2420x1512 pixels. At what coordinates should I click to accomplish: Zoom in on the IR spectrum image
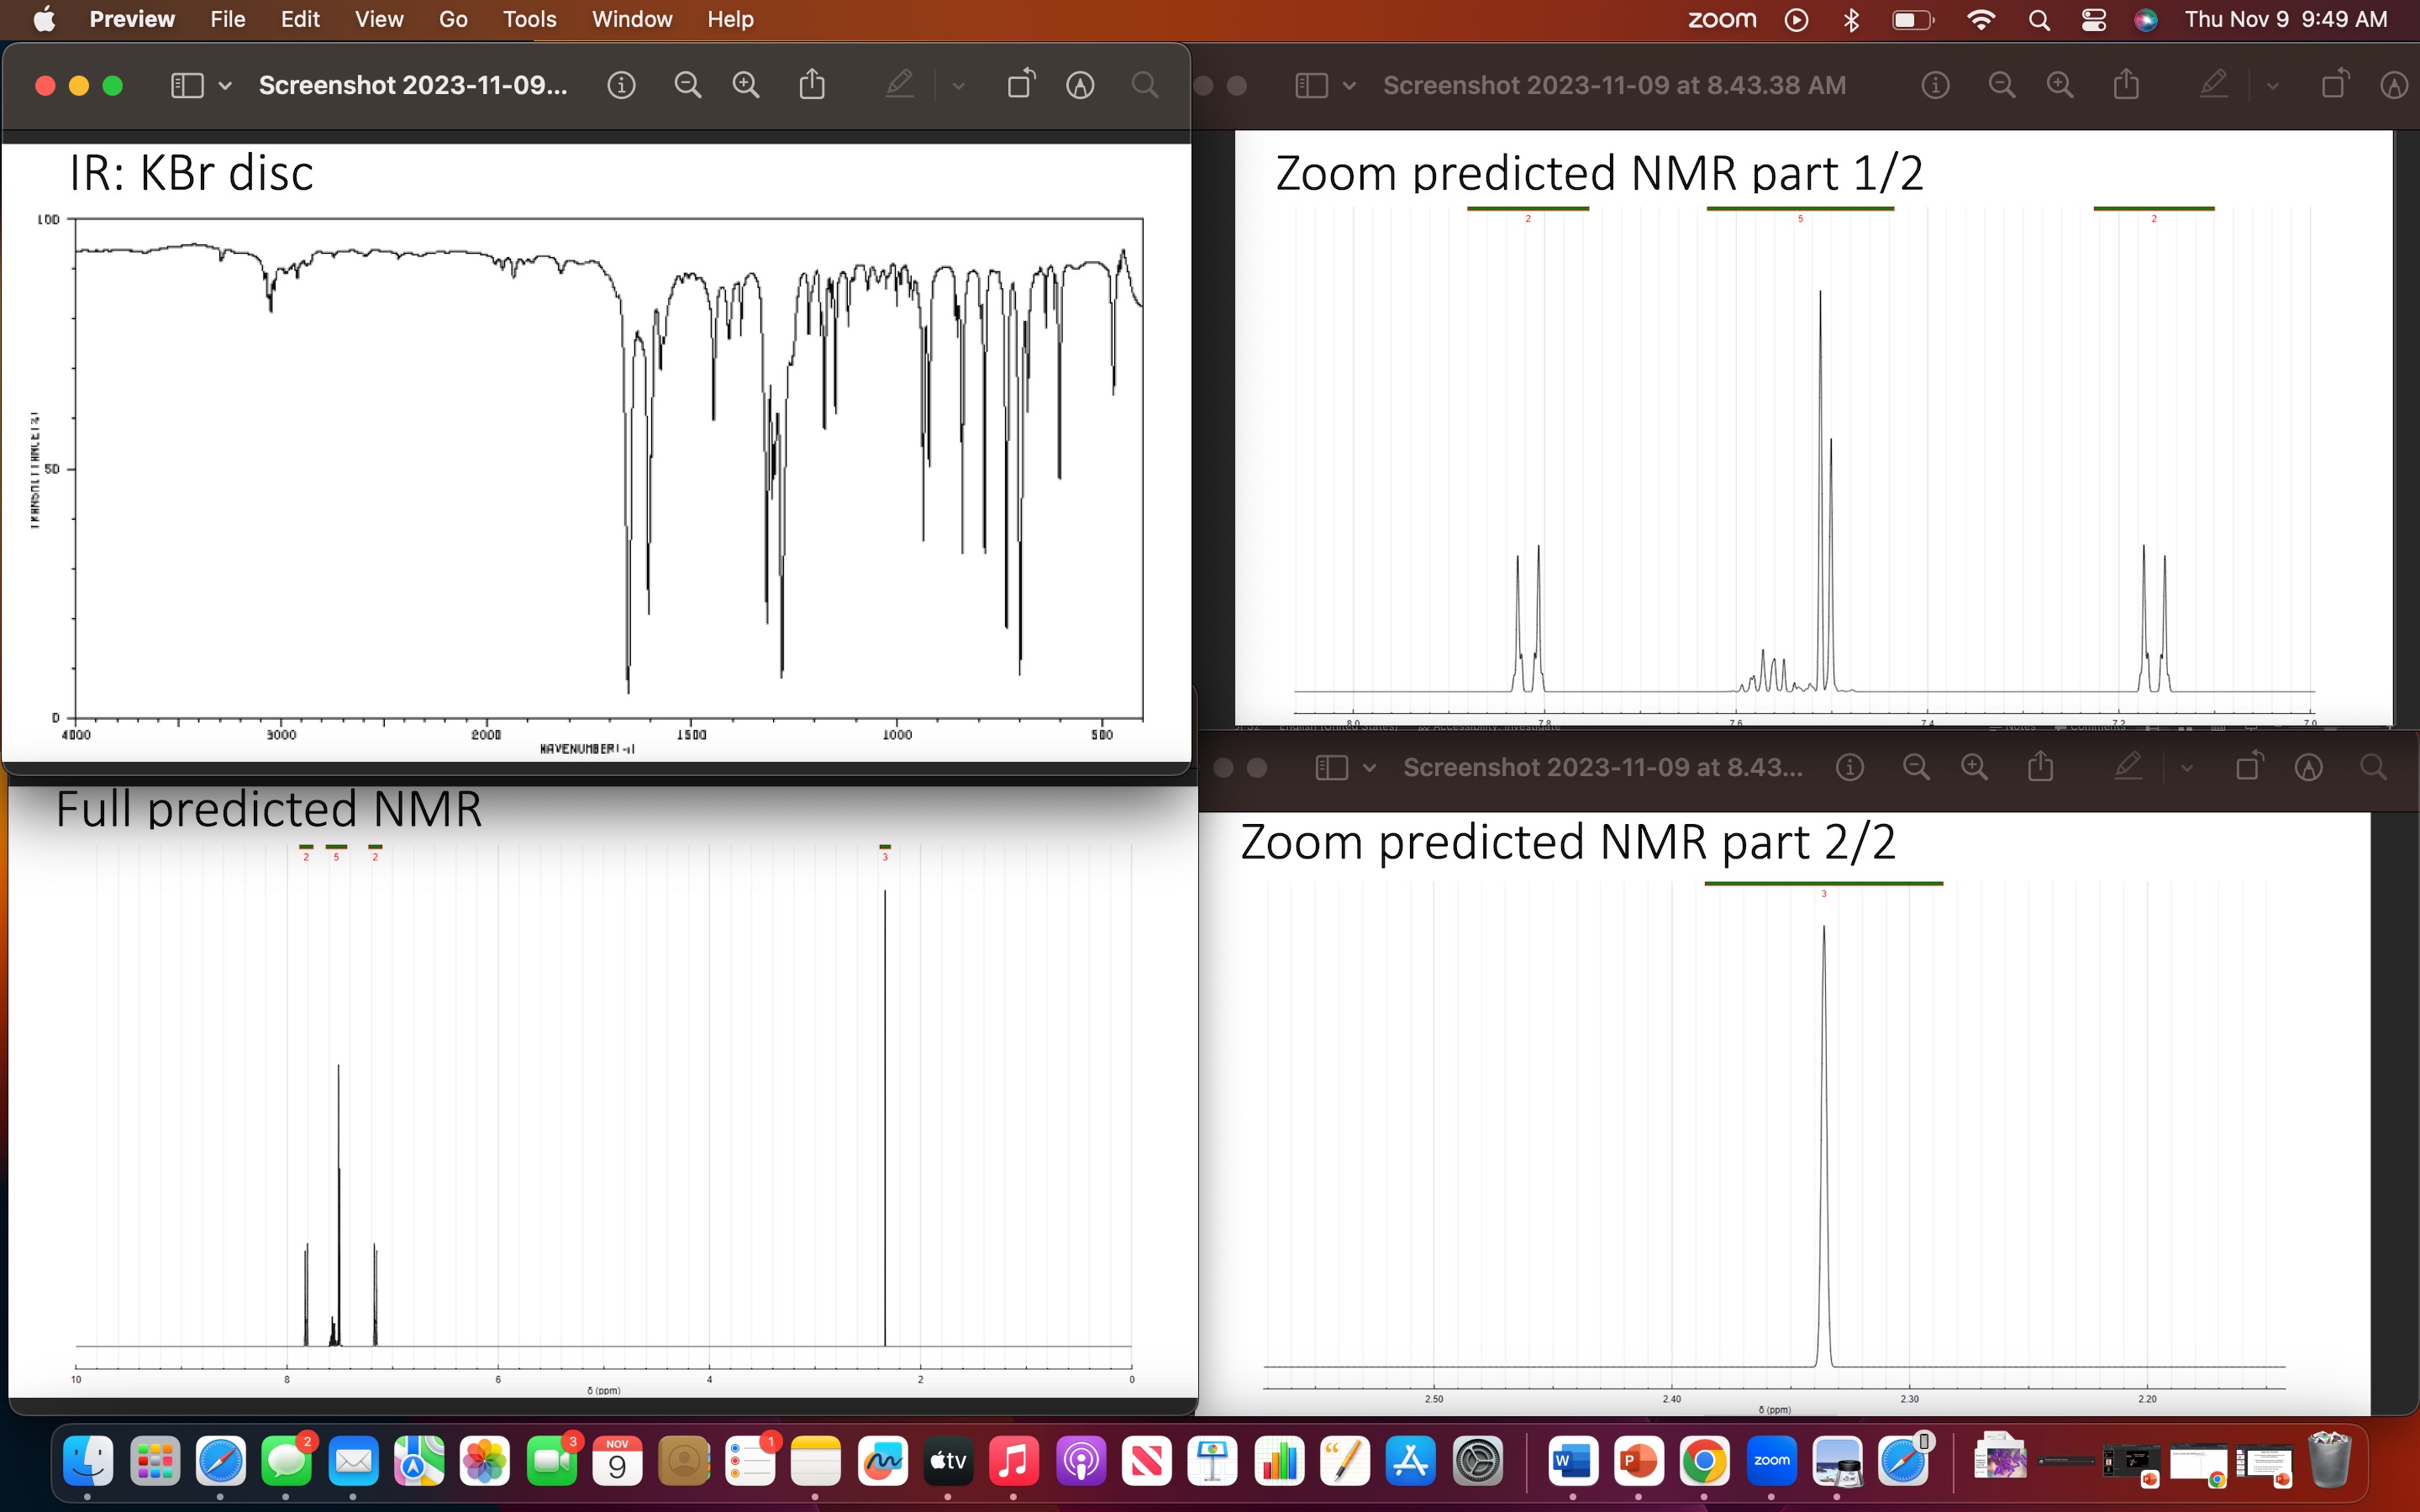pos(745,85)
